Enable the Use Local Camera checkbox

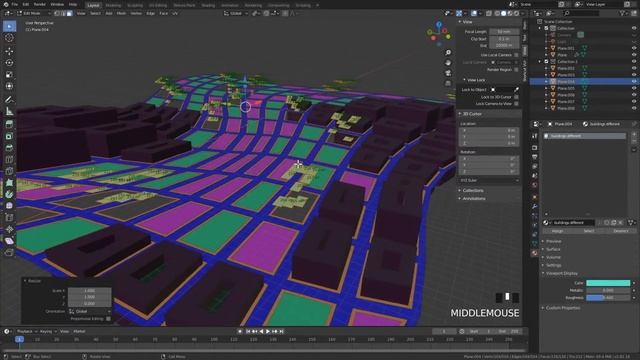(x=516, y=55)
